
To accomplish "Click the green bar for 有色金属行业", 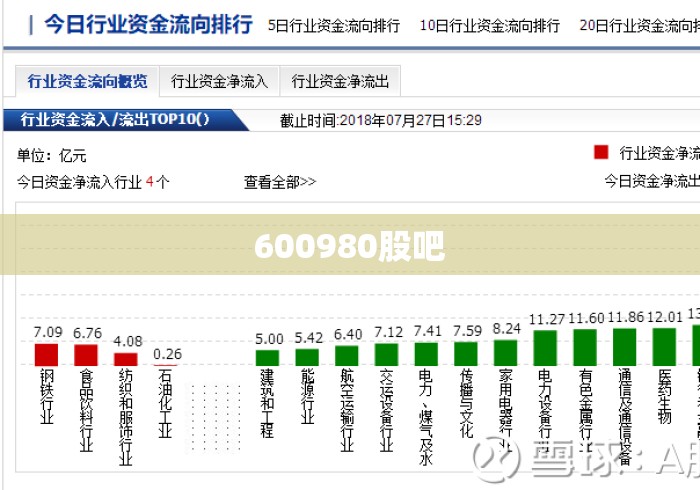I will 585,348.
